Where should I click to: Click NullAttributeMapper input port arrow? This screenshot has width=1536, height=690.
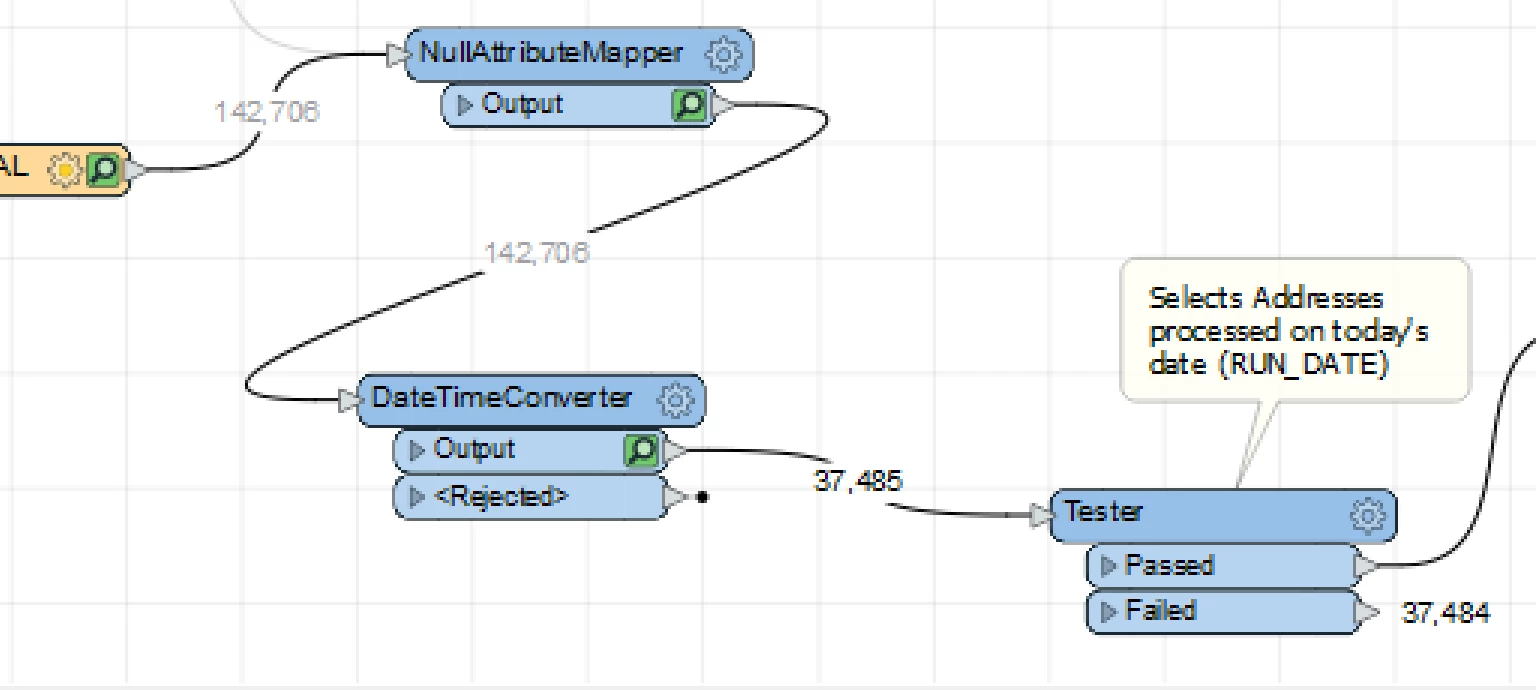(x=397, y=54)
